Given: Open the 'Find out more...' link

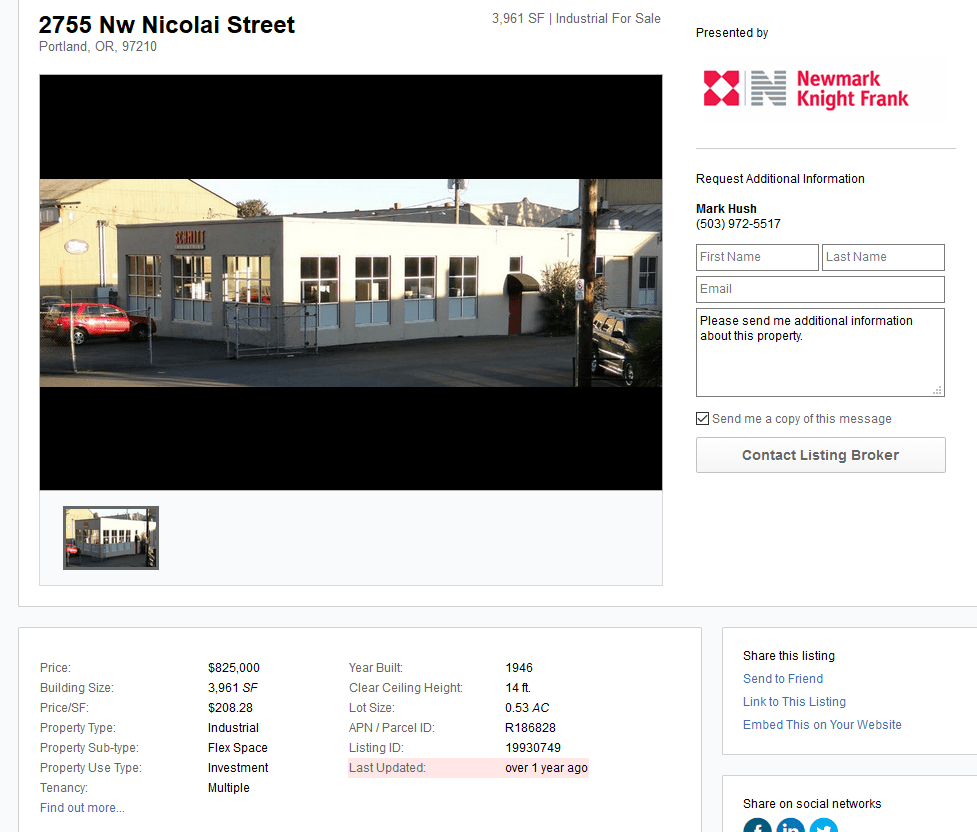Looking at the screenshot, I should [82, 808].
